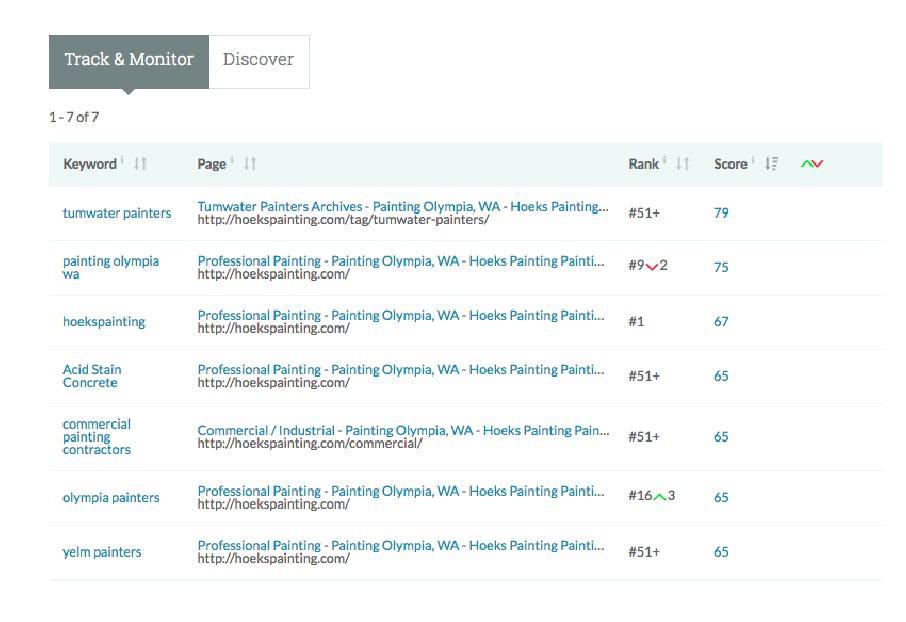Click info icon next to Keyword header
The height and width of the screenshot is (622, 906).
[x=123, y=161]
